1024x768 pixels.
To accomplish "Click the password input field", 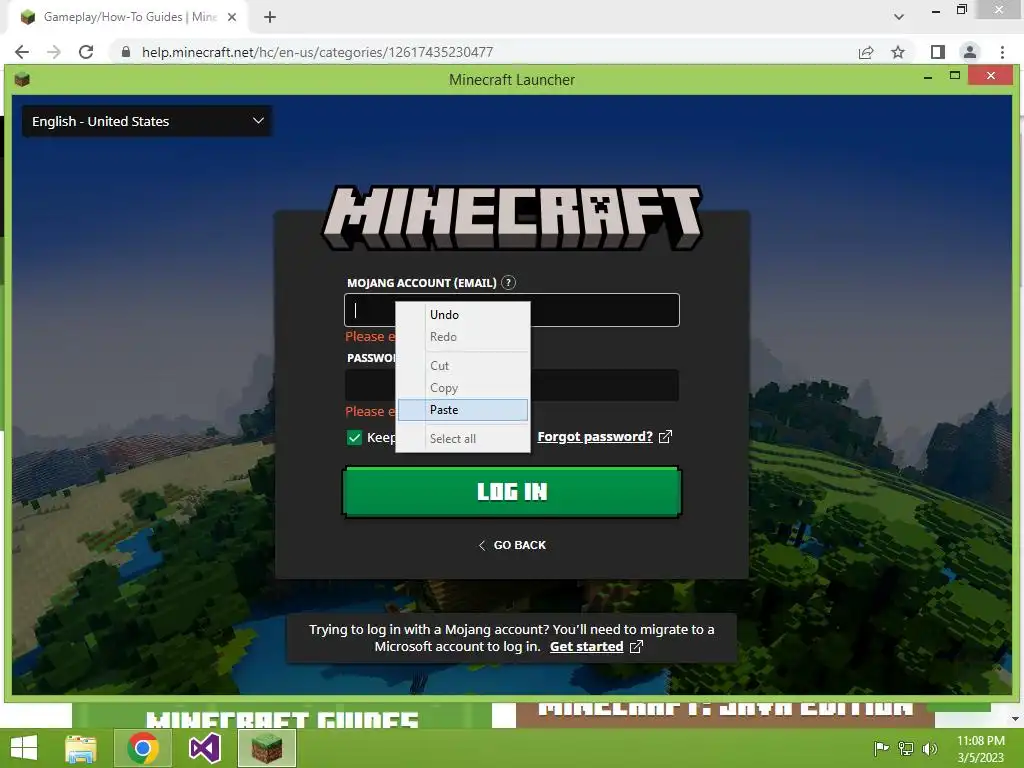I will pyautogui.click(x=511, y=385).
